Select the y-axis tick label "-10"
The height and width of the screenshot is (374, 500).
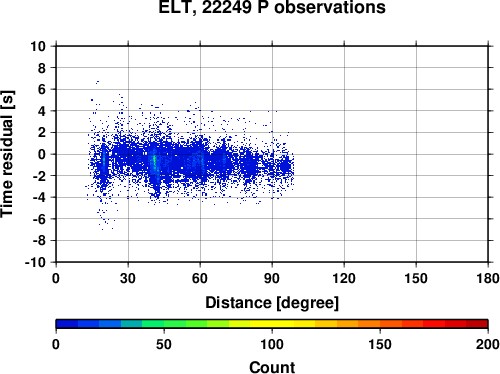(x=35, y=262)
